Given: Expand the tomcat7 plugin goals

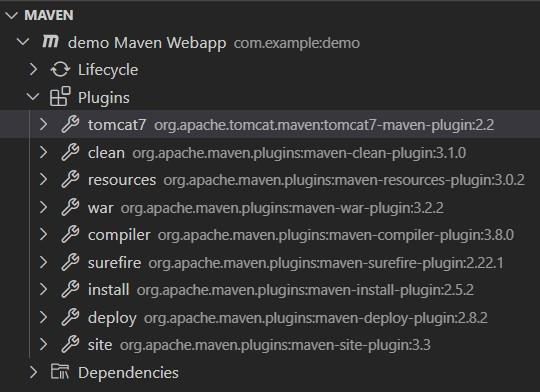Looking at the screenshot, I should tap(43, 124).
